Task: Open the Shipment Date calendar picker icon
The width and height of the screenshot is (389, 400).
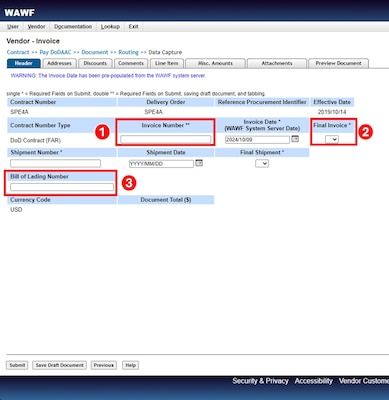Action: pos(199,163)
